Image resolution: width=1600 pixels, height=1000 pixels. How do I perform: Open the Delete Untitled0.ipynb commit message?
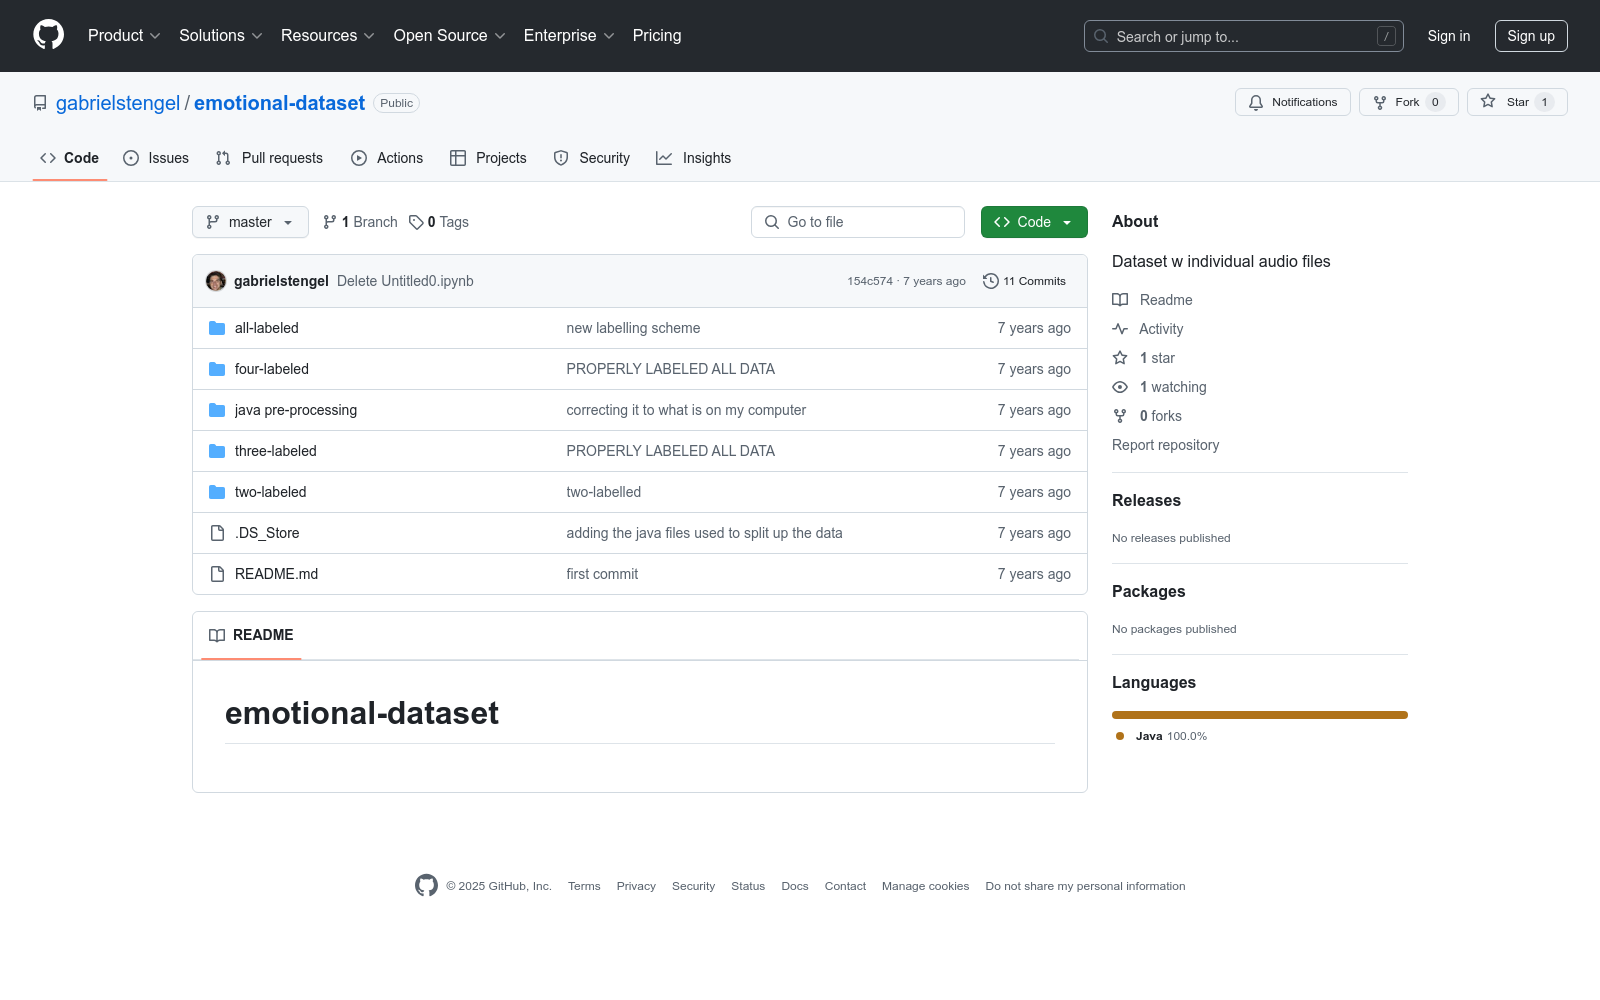pos(405,281)
